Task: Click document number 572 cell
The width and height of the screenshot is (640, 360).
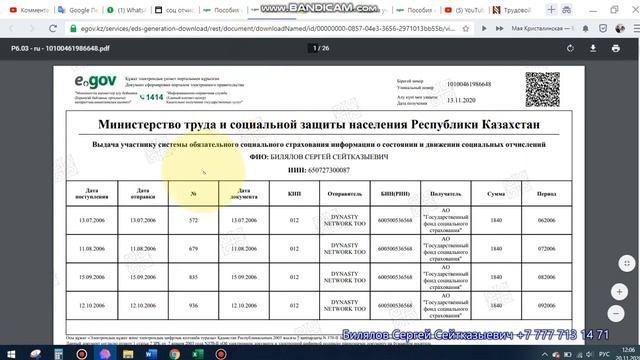Action: pos(193,220)
